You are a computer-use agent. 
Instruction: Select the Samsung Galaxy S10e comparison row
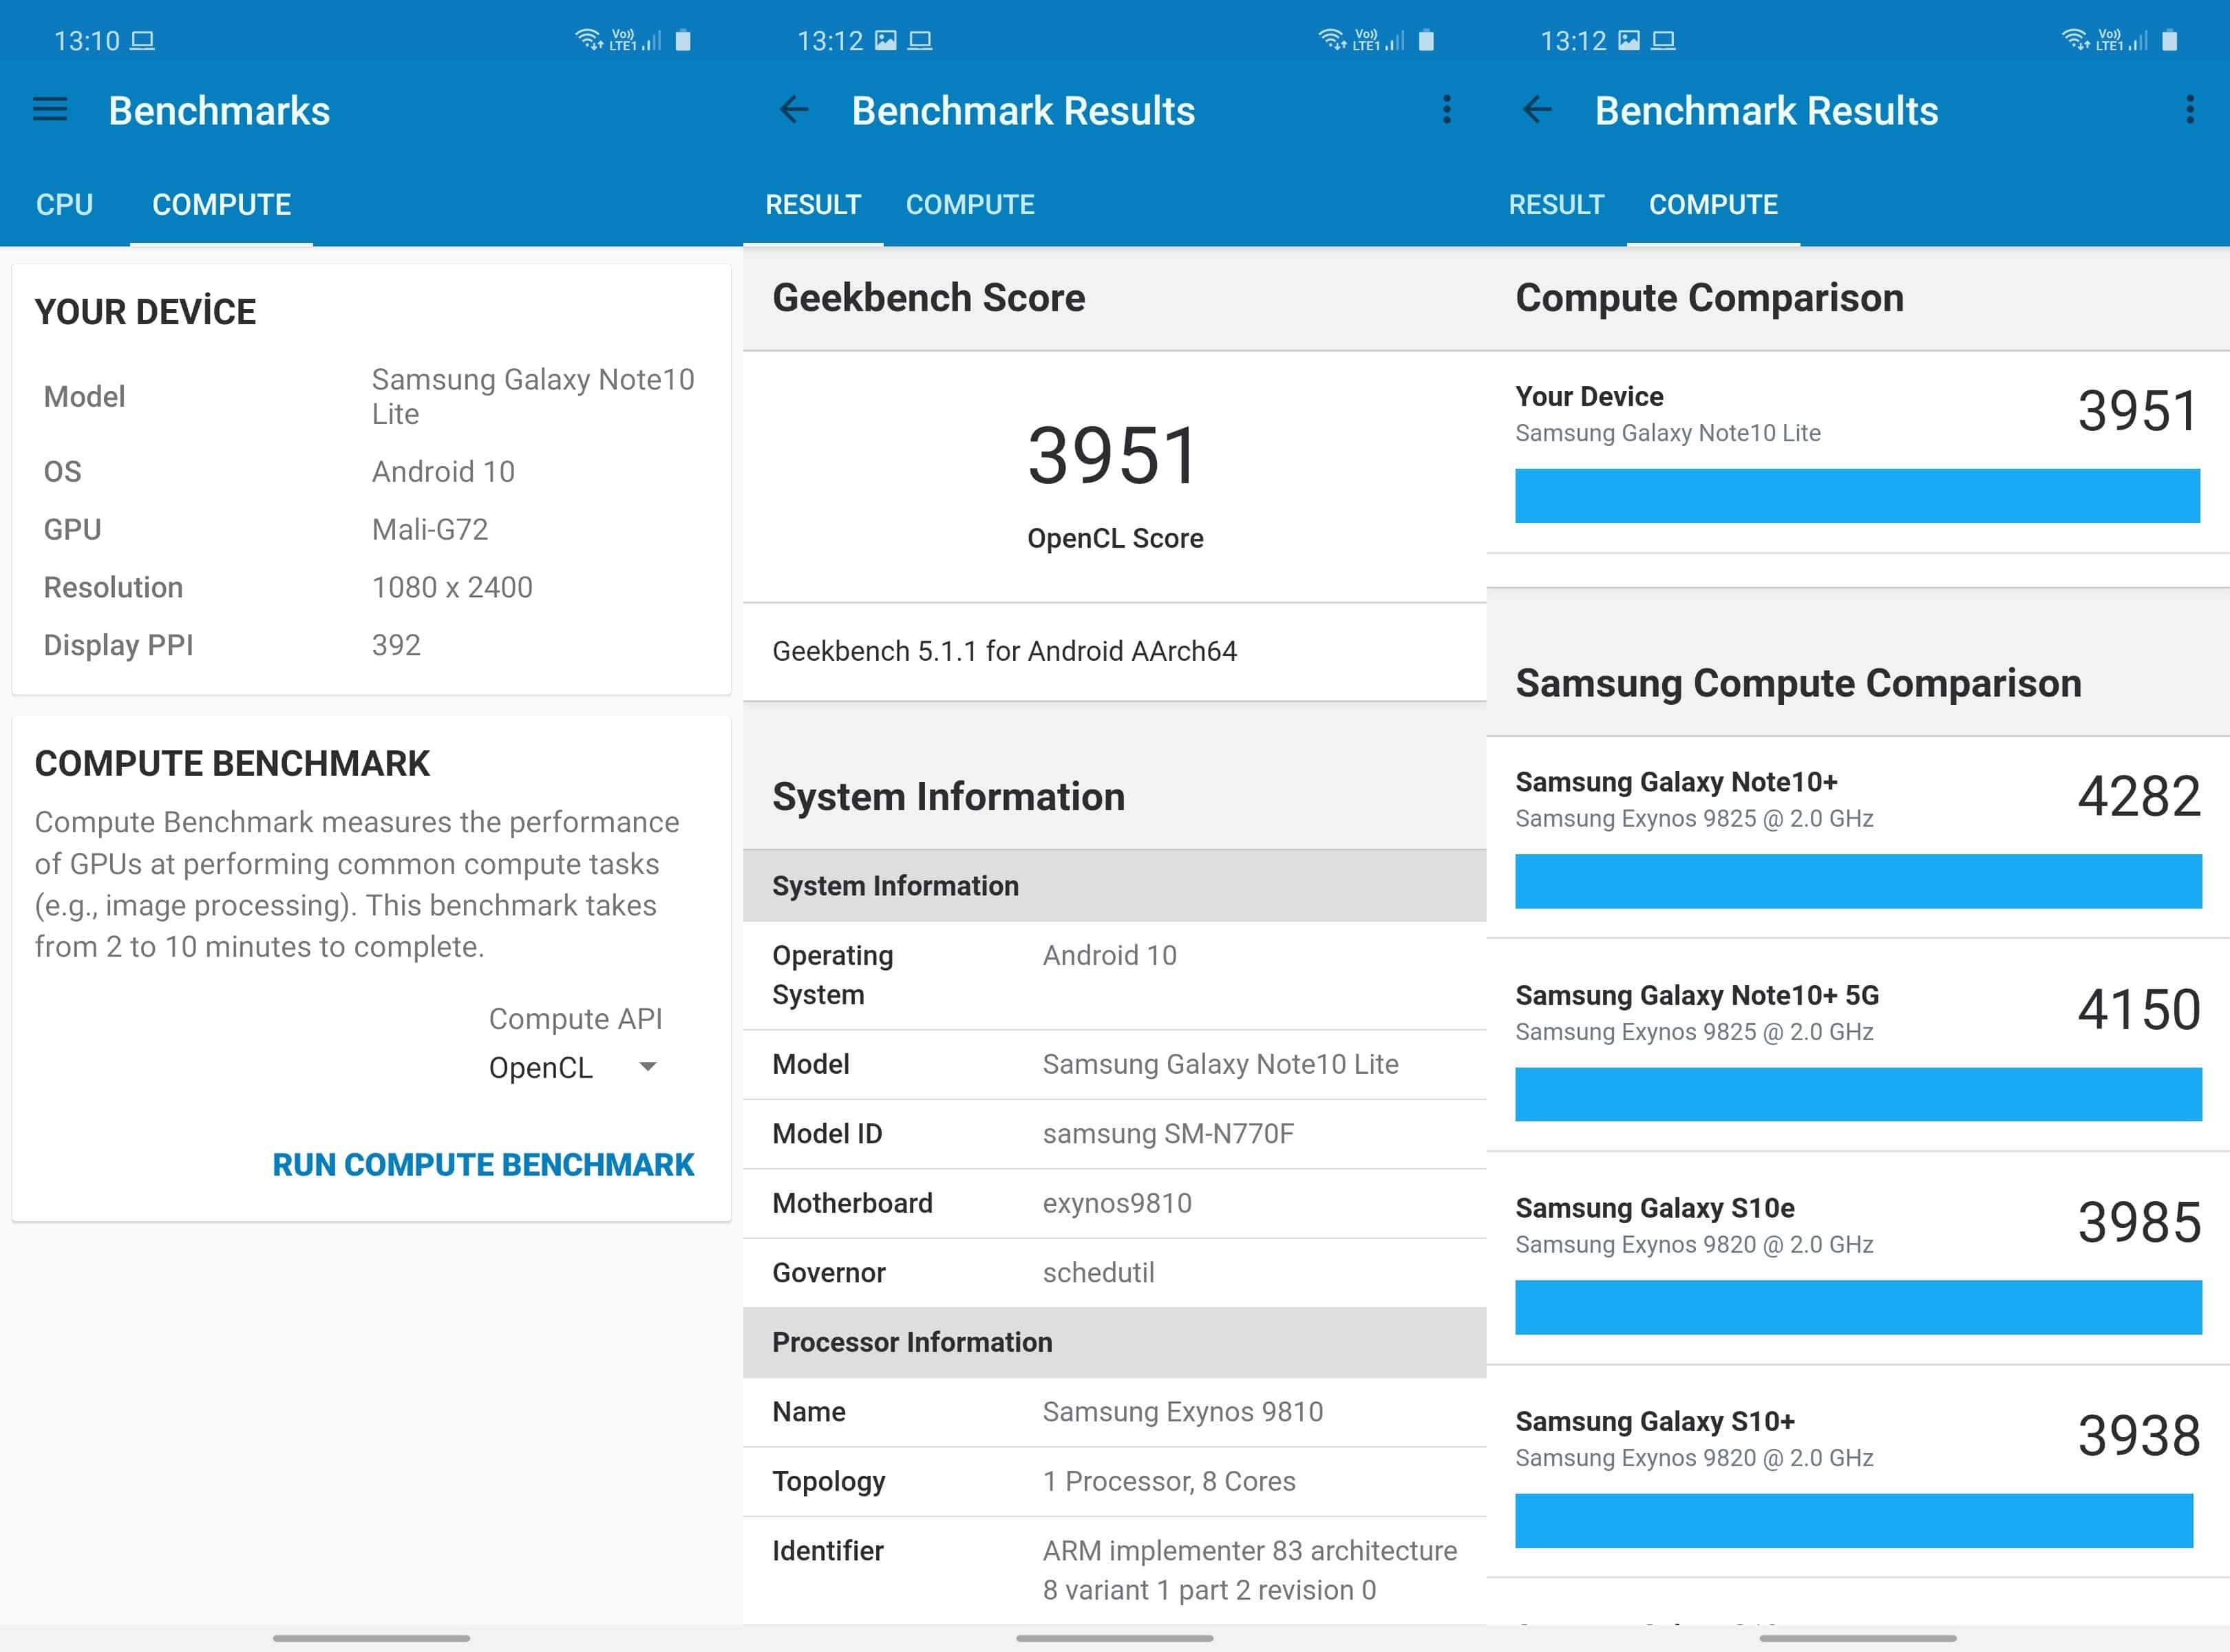(x=1857, y=1225)
